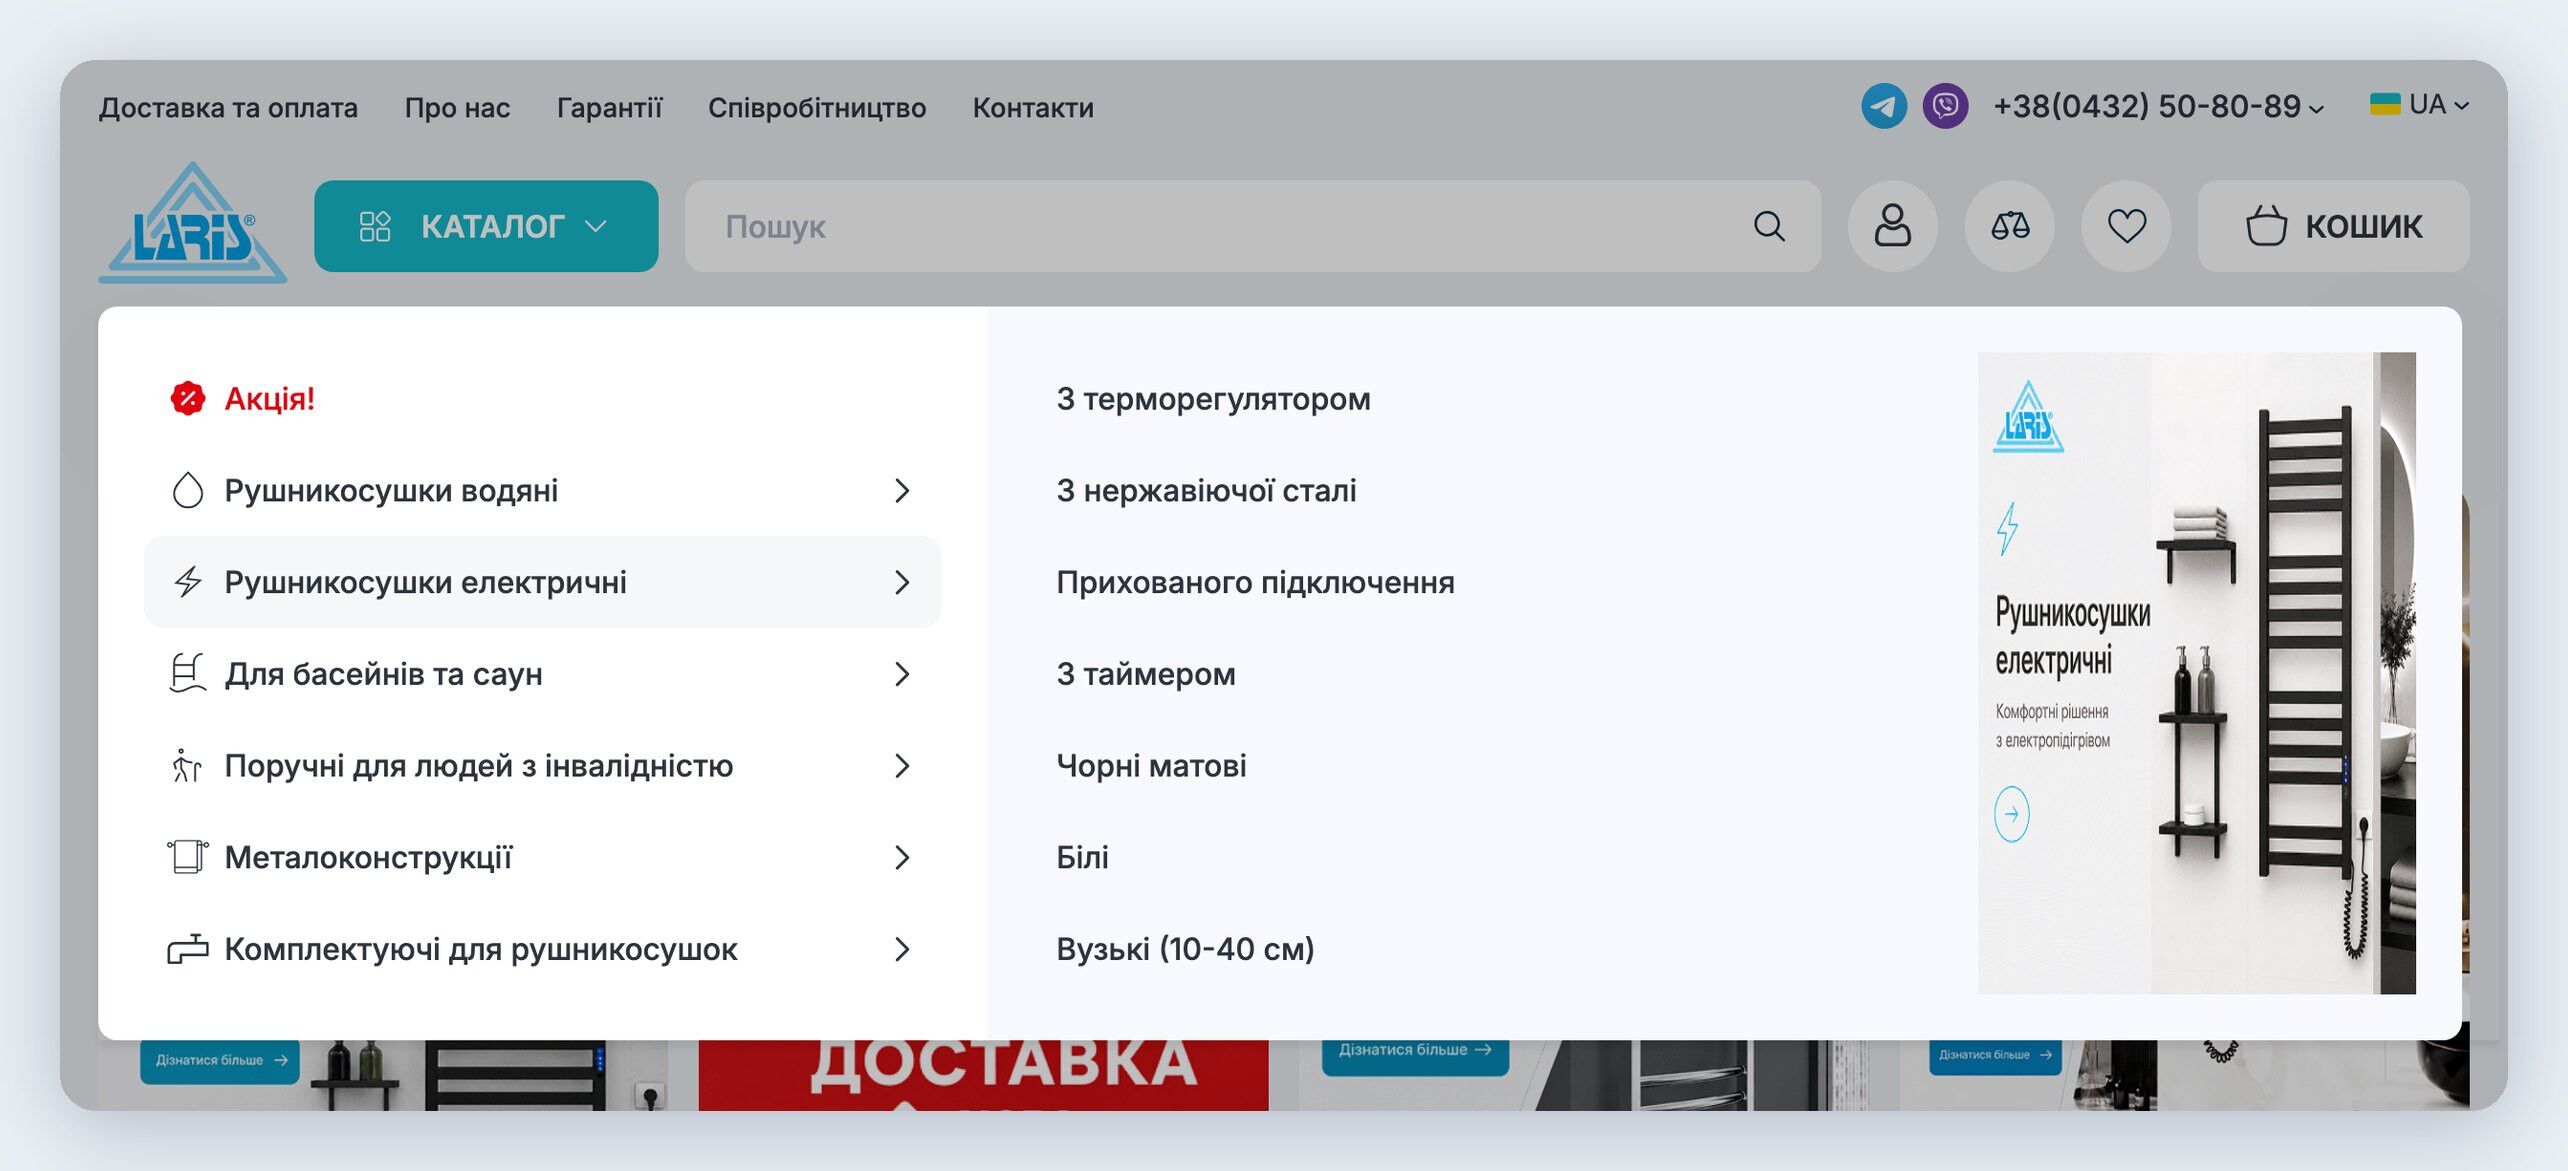This screenshot has height=1171, width=2568.
Task: Click the pool ladder icon
Action: (x=188, y=674)
